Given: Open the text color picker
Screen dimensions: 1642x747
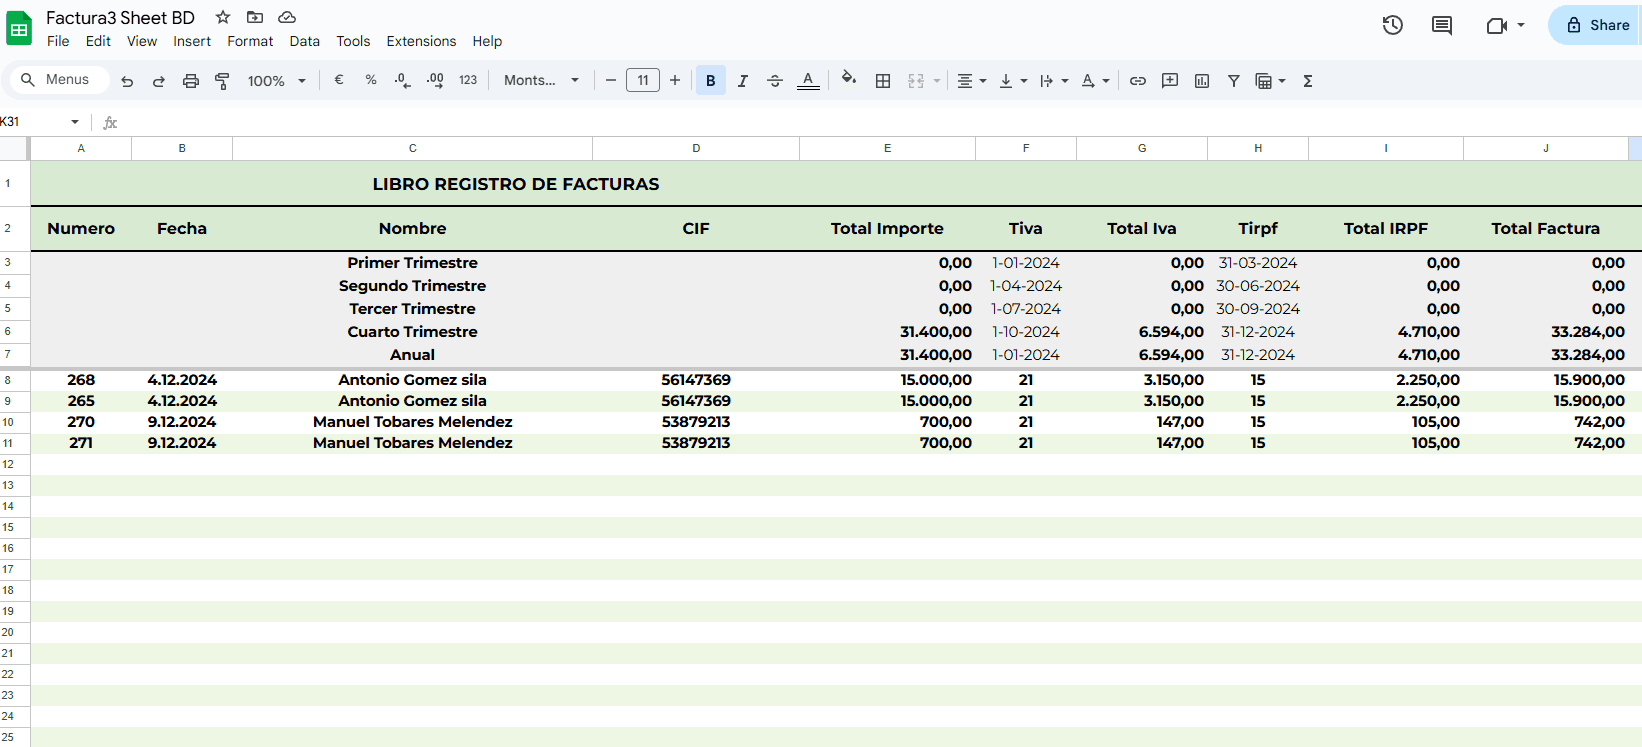Looking at the screenshot, I should click(x=808, y=81).
